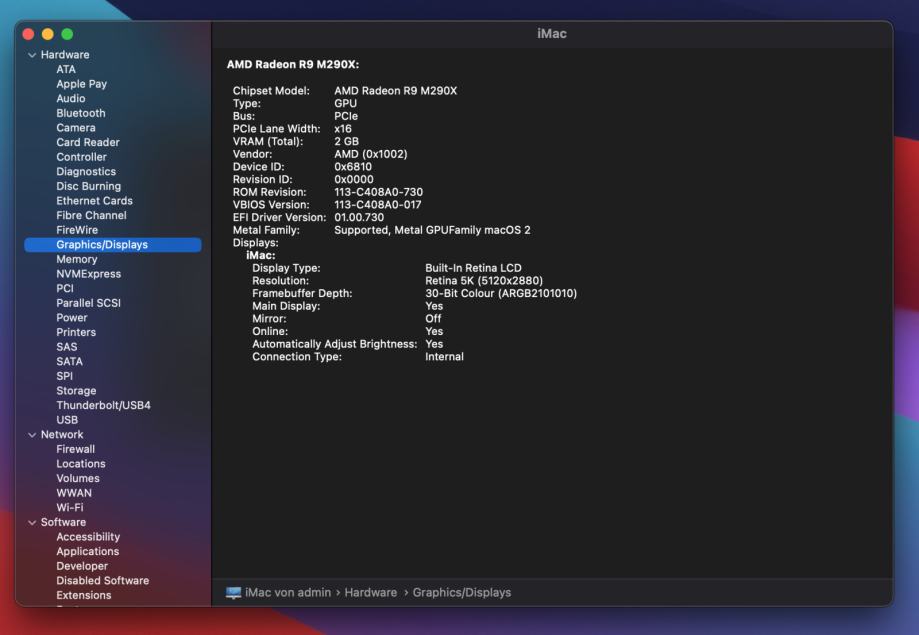919x635 pixels.
Task: Show WWAN information
Action: click(74, 494)
